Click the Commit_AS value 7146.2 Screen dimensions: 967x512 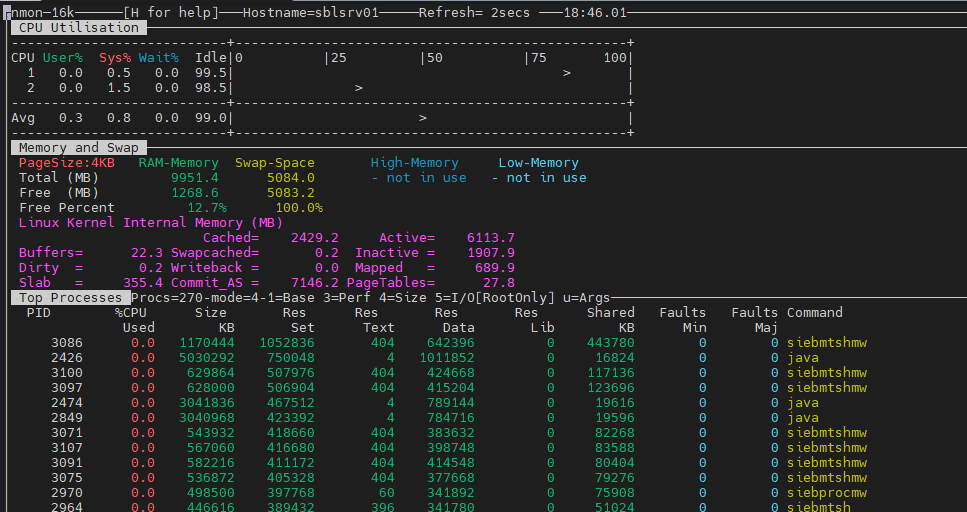pyautogui.click(x=315, y=283)
